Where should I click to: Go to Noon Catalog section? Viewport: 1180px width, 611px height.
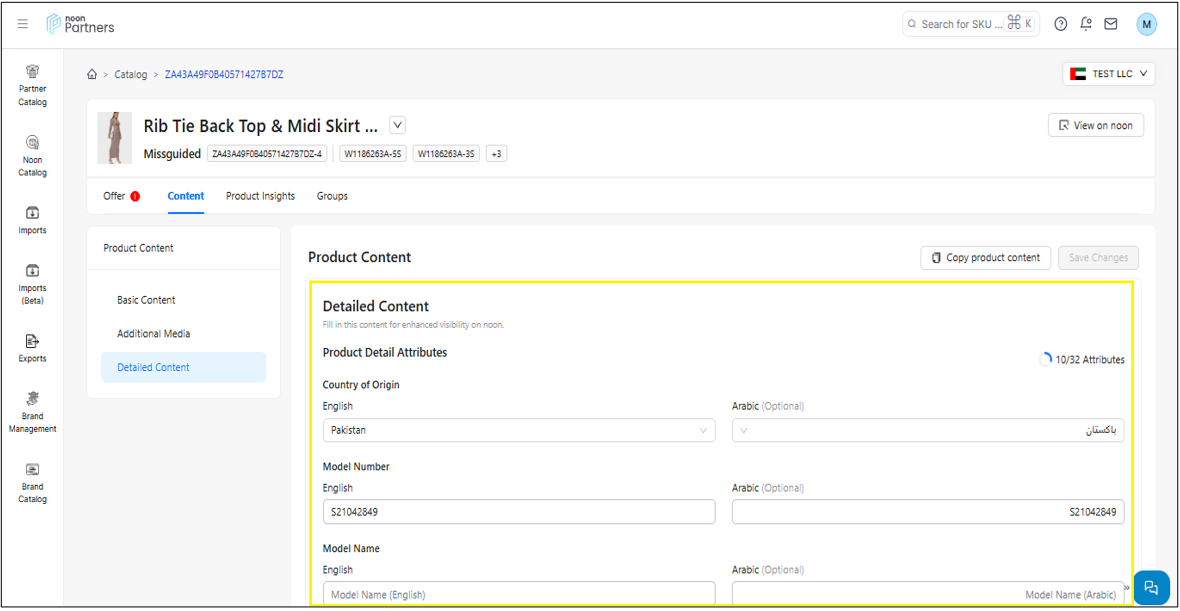(x=32, y=156)
